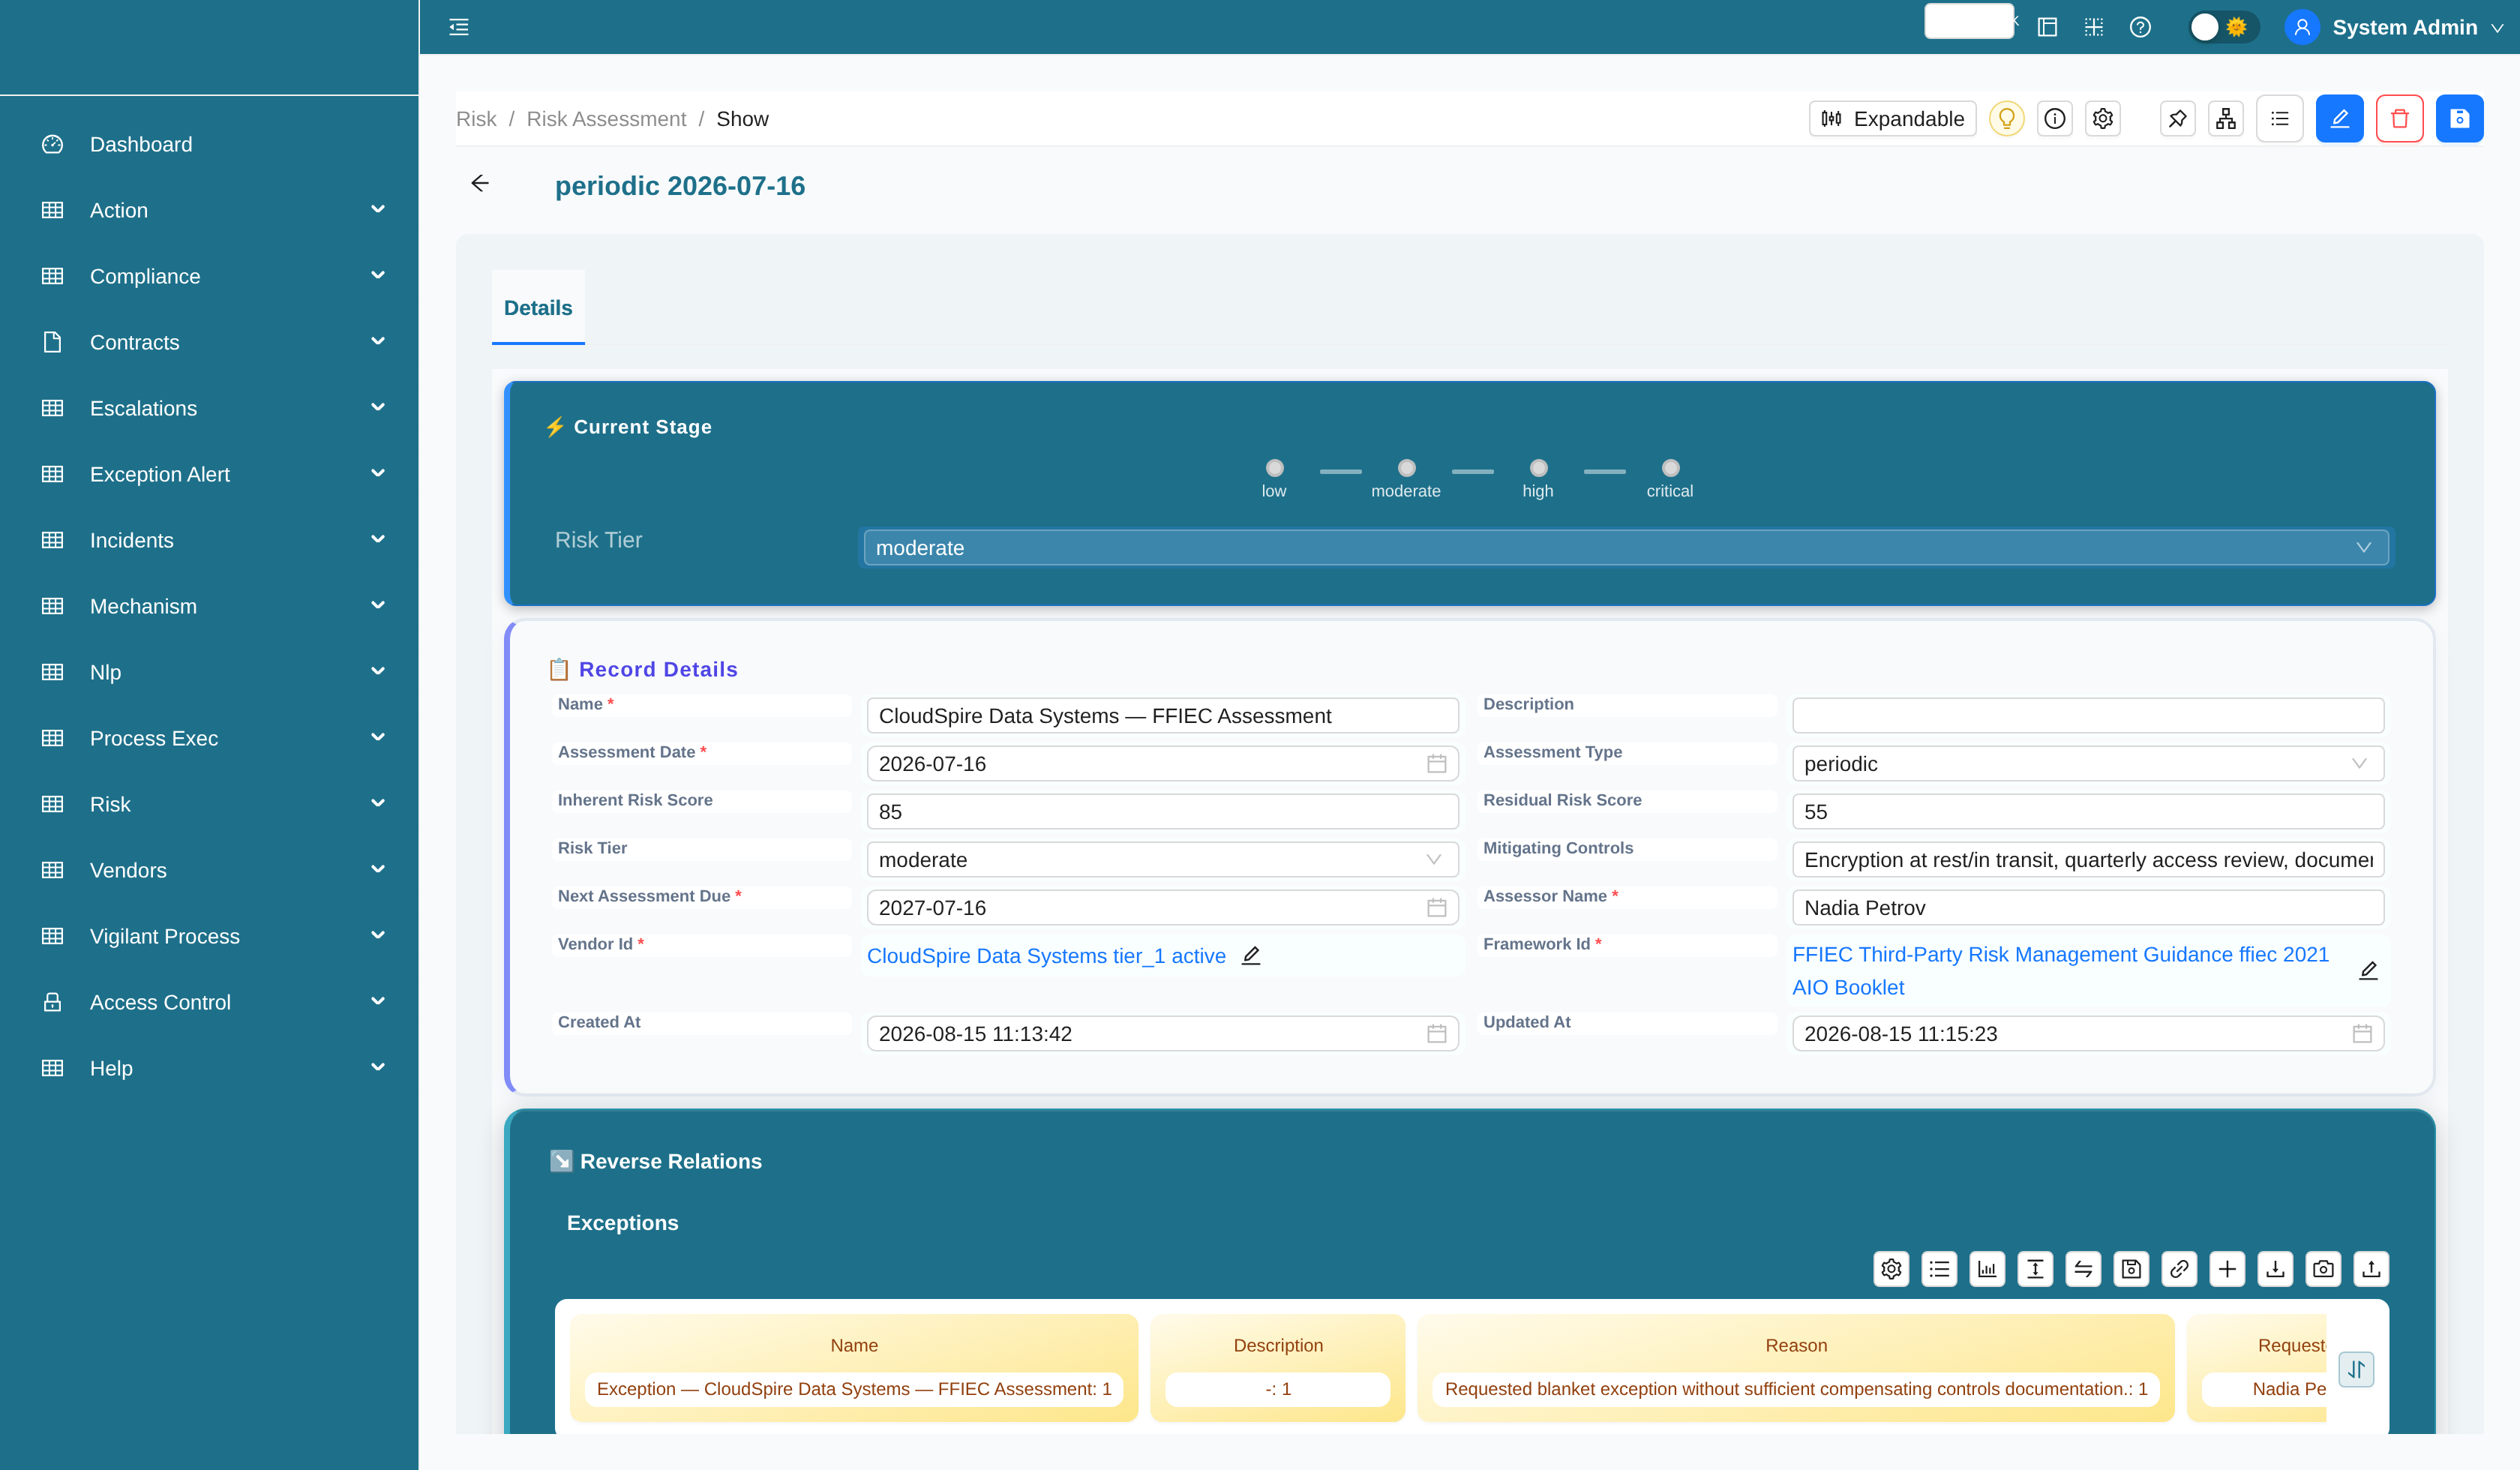The height and width of the screenshot is (1470, 2520).
Task: Open the Incidents sidebar item
Action: [209, 540]
